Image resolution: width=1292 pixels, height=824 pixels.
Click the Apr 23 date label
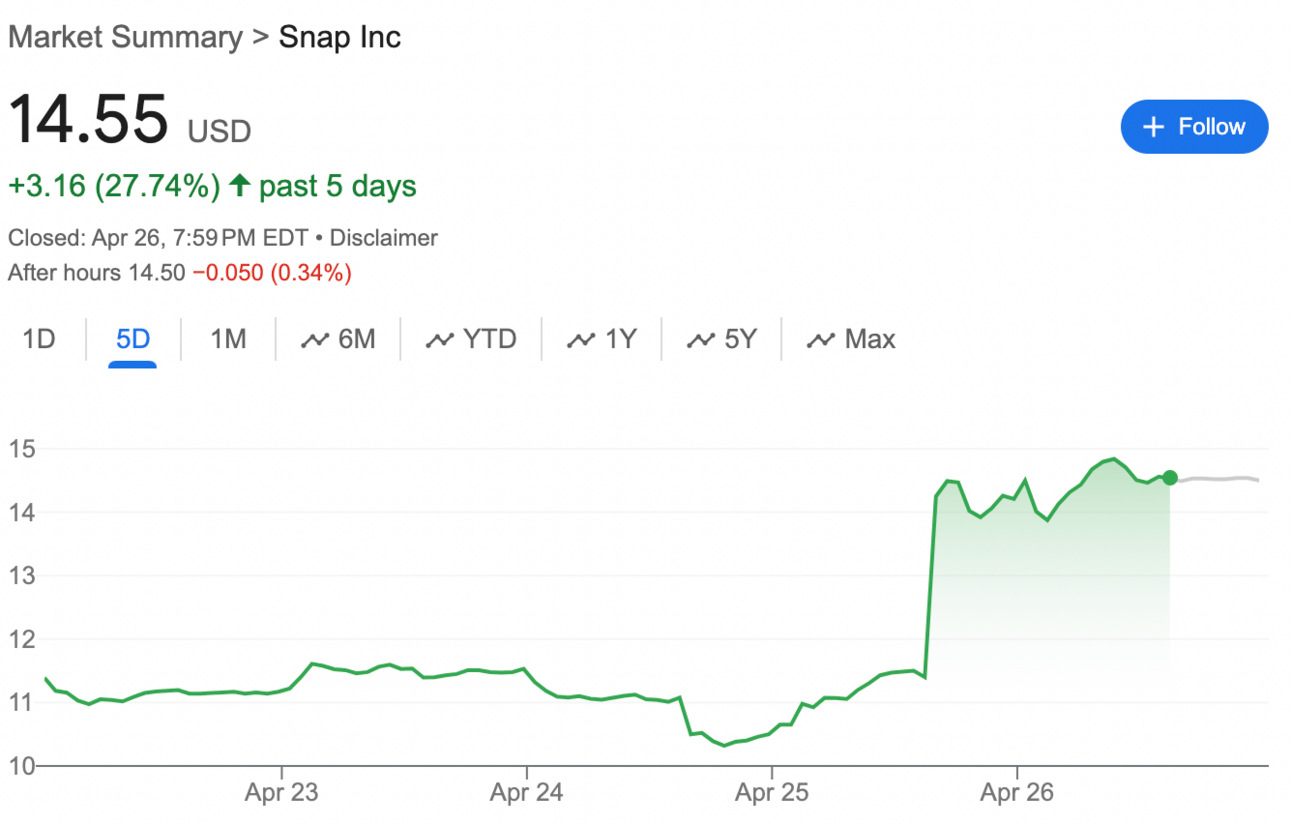tap(282, 793)
